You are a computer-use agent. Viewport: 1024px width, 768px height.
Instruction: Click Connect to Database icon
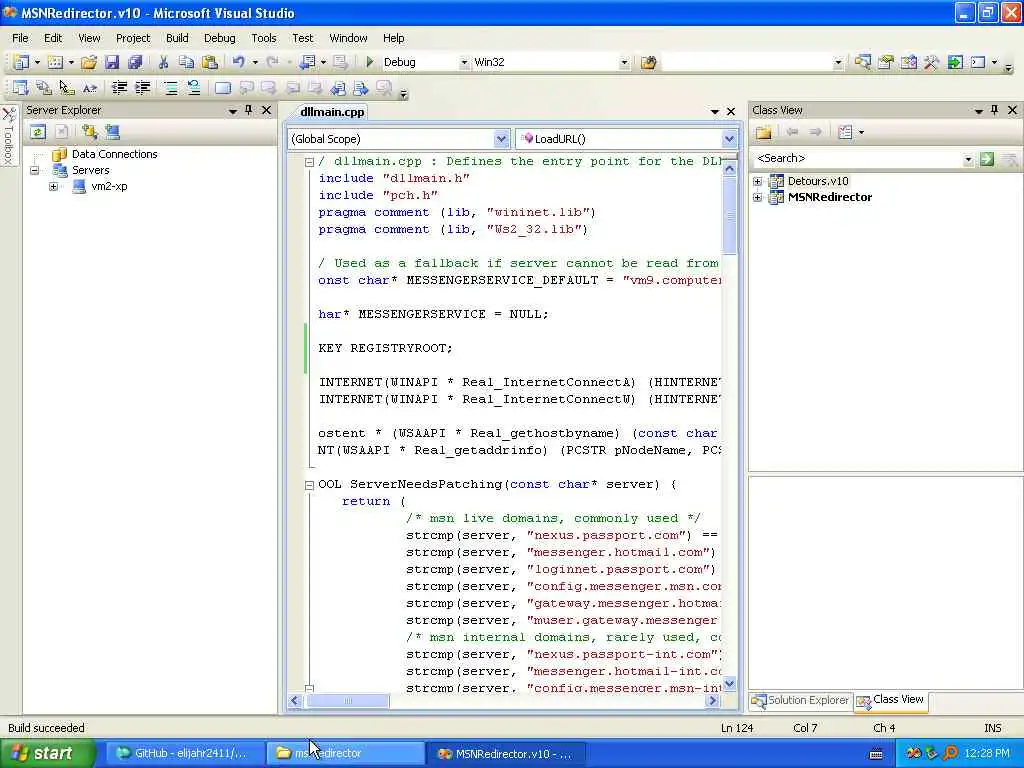89,132
